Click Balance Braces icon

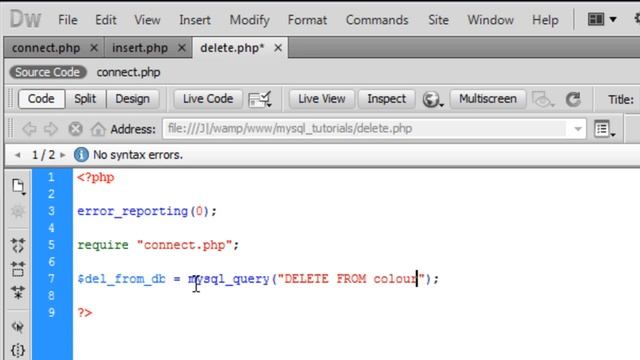pyautogui.click(x=18, y=350)
